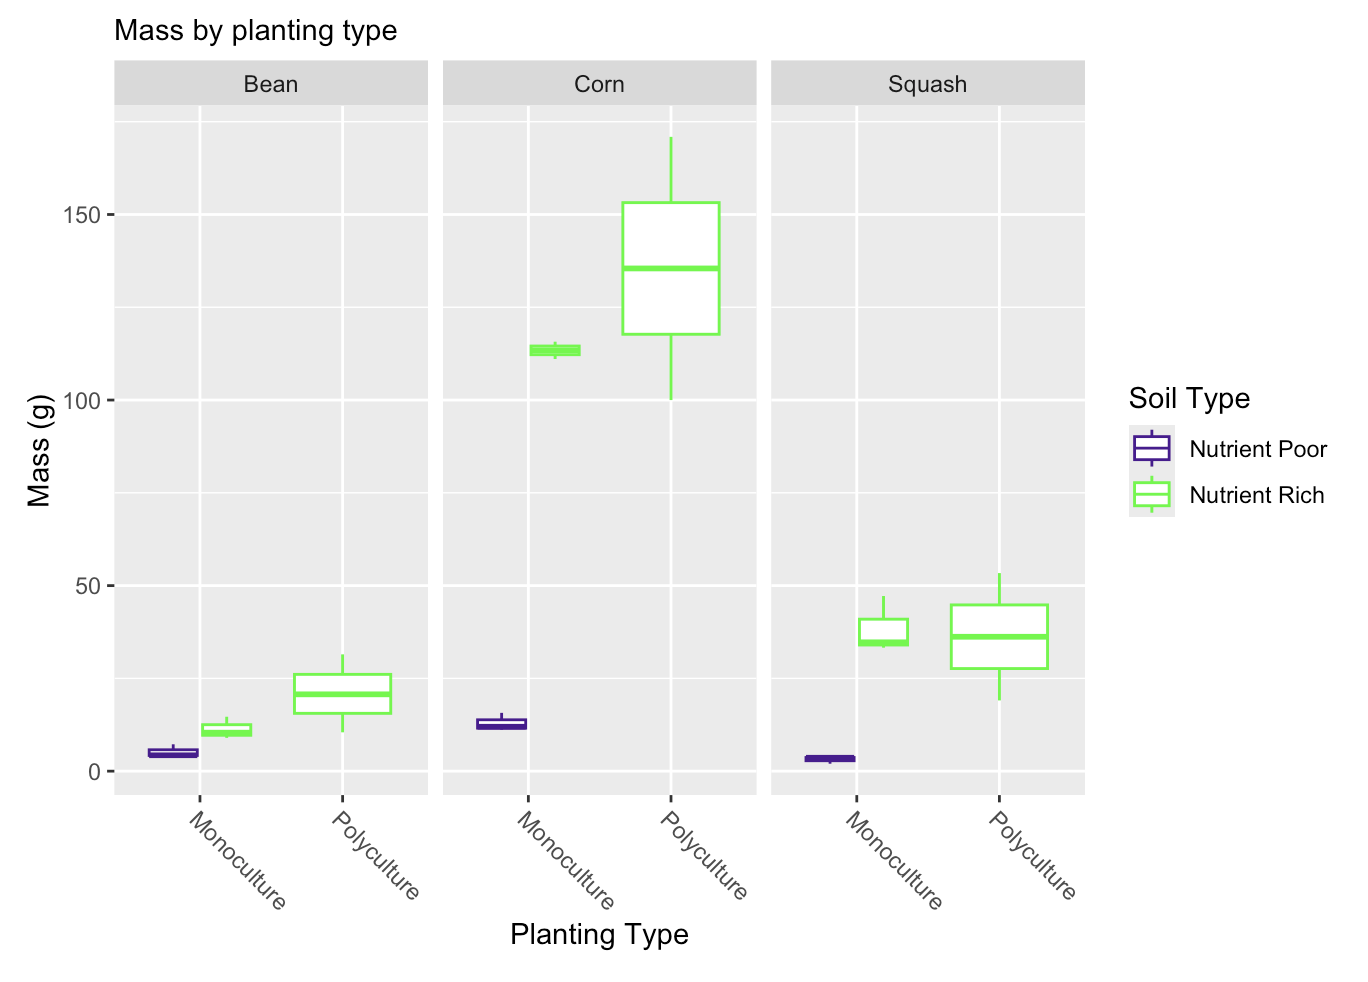This screenshot has height=982, width=1368.
Task: Click the Nutrient Rich legend box icon
Action: (1151, 494)
